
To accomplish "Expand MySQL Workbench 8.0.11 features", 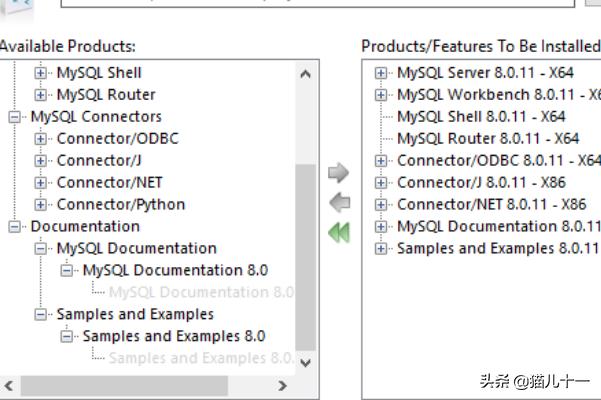I will pyautogui.click(x=381, y=95).
